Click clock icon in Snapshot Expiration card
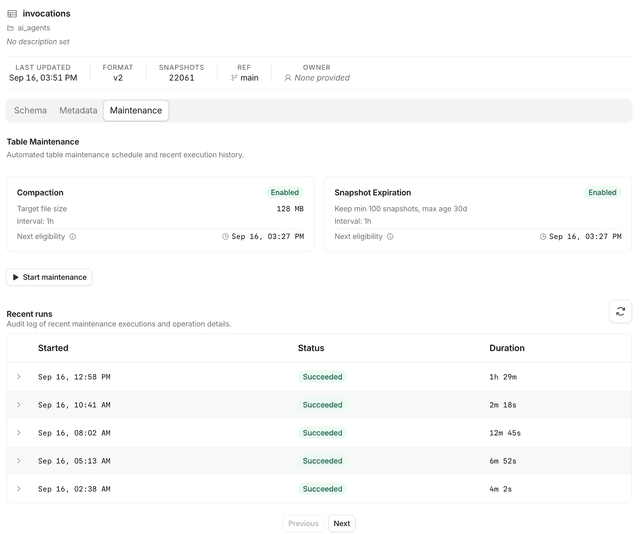The image size is (640, 534). tap(542, 236)
